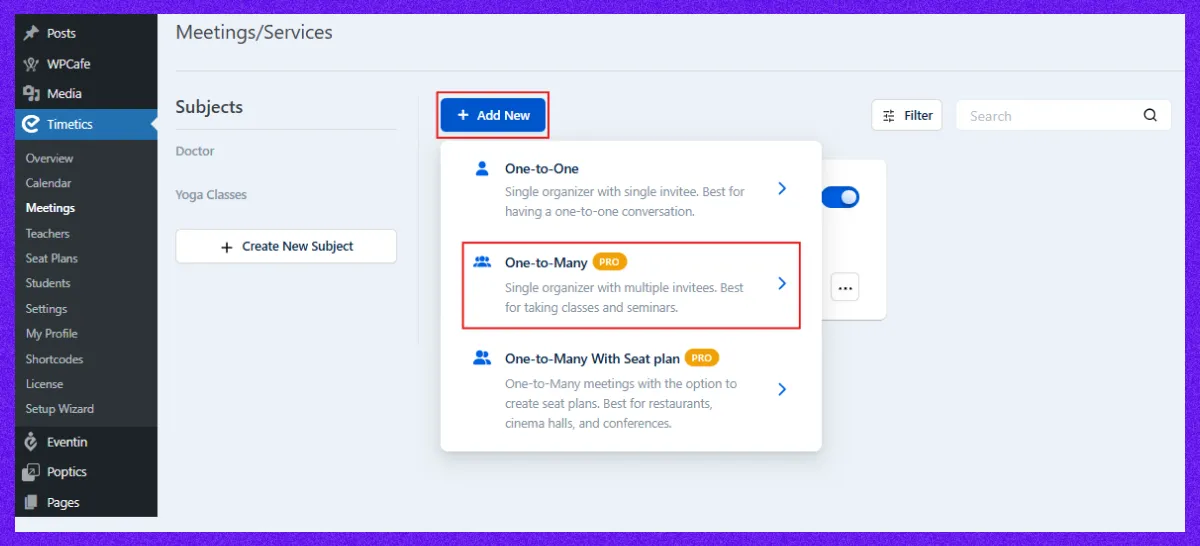
Task: Select the Yoga Classes subject
Action: pyautogui.click(x=211, y=195)
